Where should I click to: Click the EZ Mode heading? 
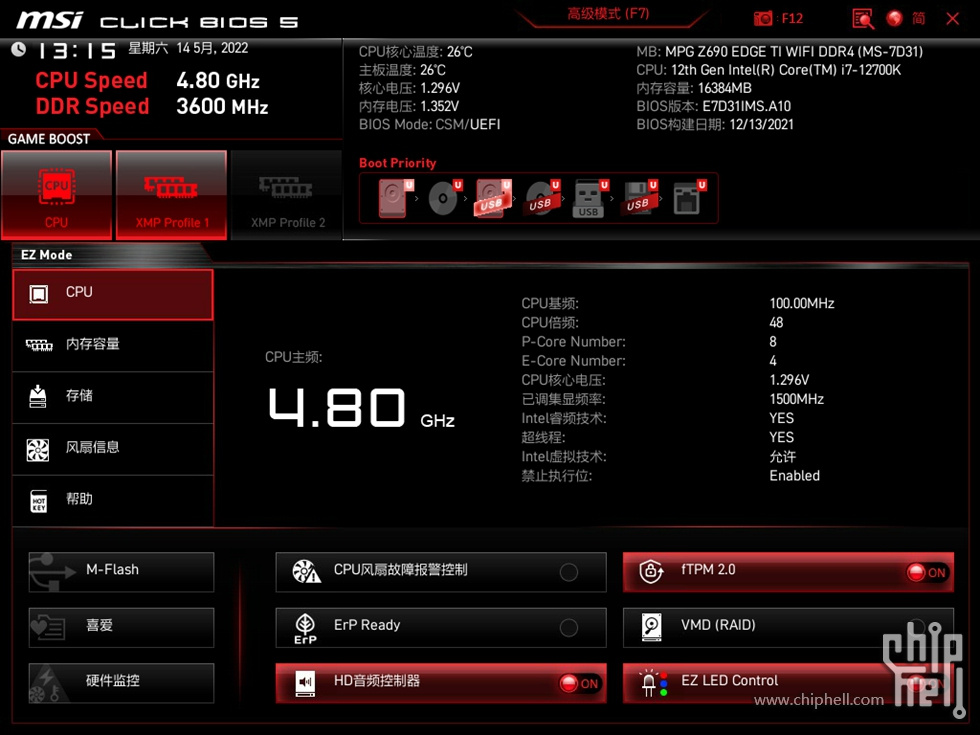(46, 255)
